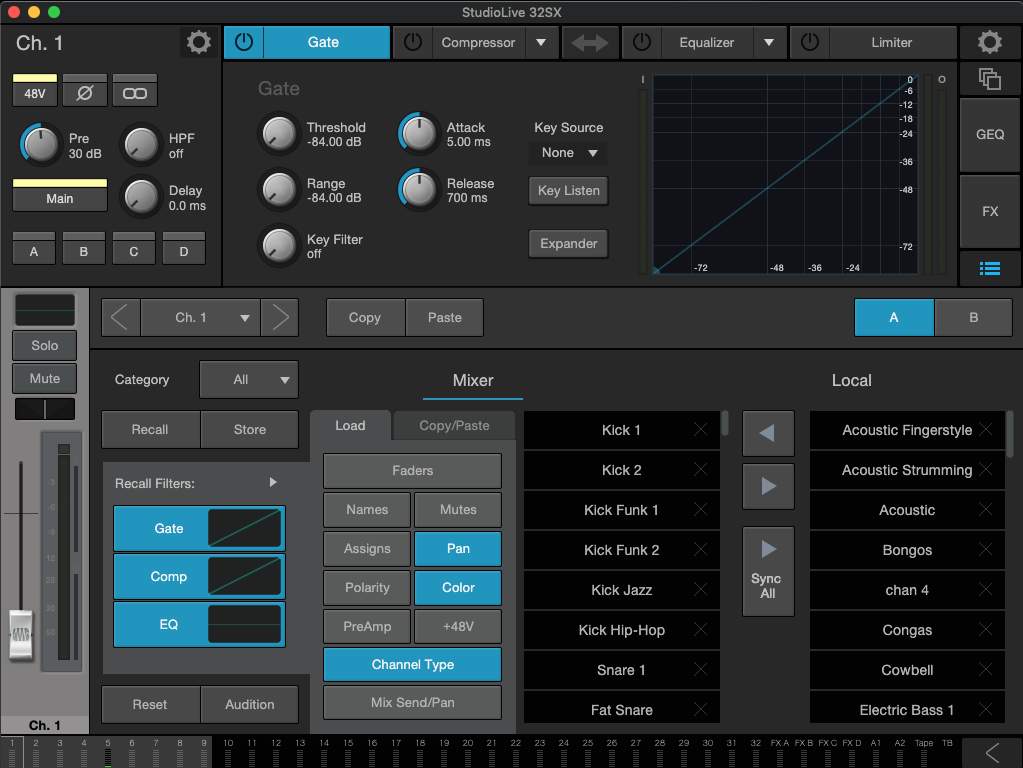Delete the Acoustic Fingerstyle local preset
1023x768 pixels.
pyautogui.click(x=985, y=429)
